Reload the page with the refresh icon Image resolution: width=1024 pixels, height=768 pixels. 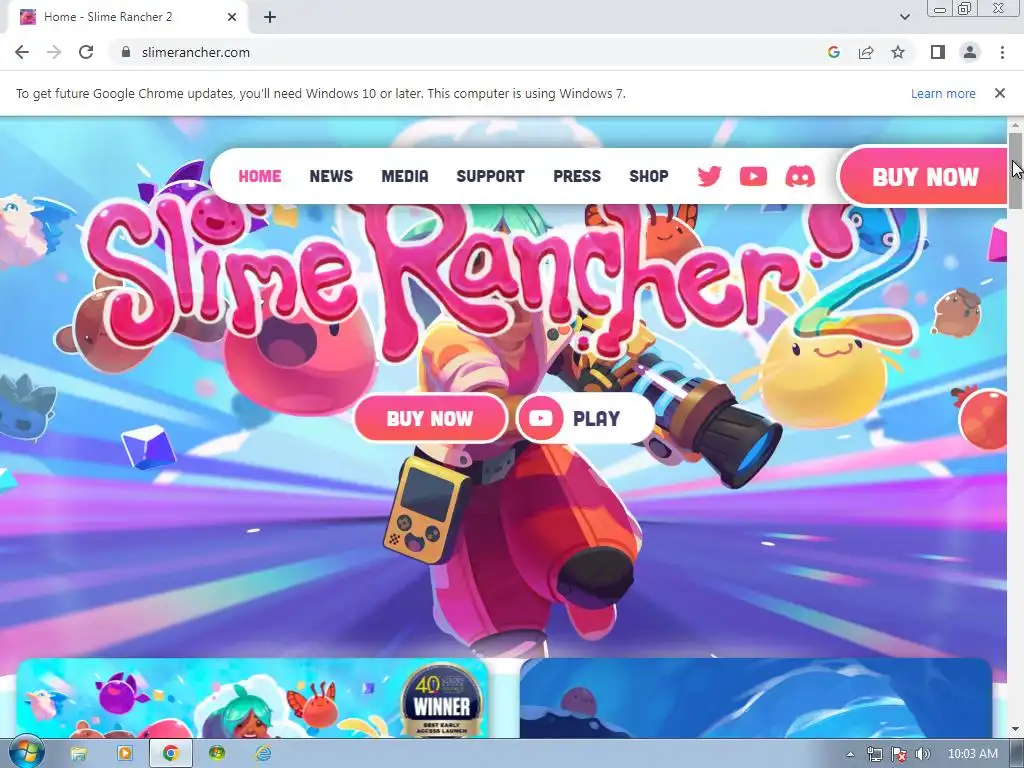click(x=86, y=52)
